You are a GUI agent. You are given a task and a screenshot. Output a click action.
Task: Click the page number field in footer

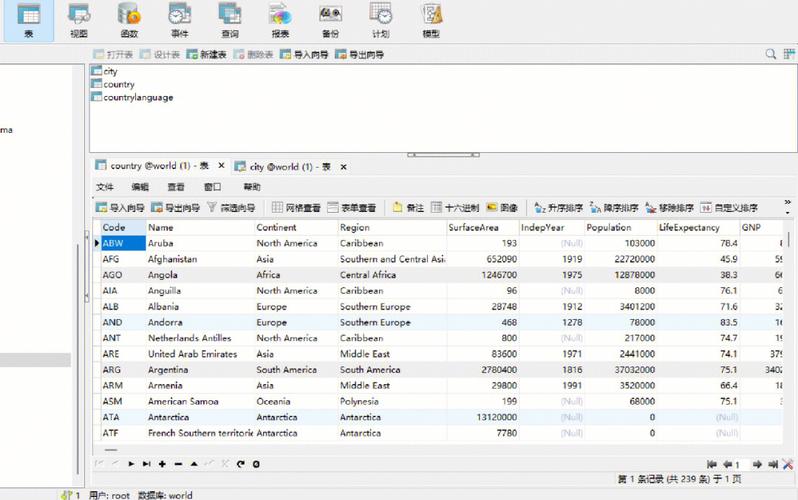pos(741,464)
